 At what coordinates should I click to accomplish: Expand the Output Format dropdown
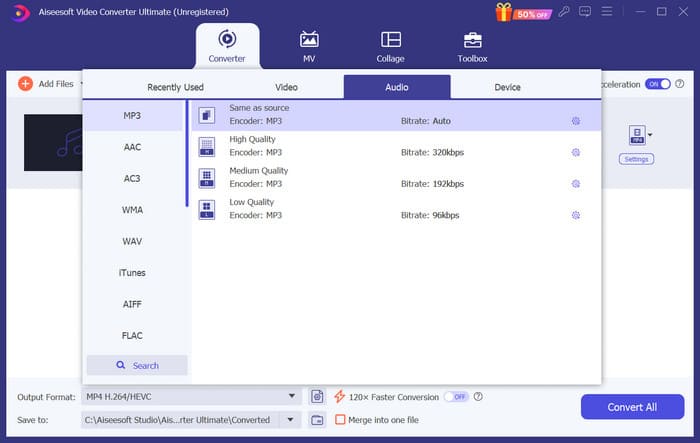coord(292,397)
